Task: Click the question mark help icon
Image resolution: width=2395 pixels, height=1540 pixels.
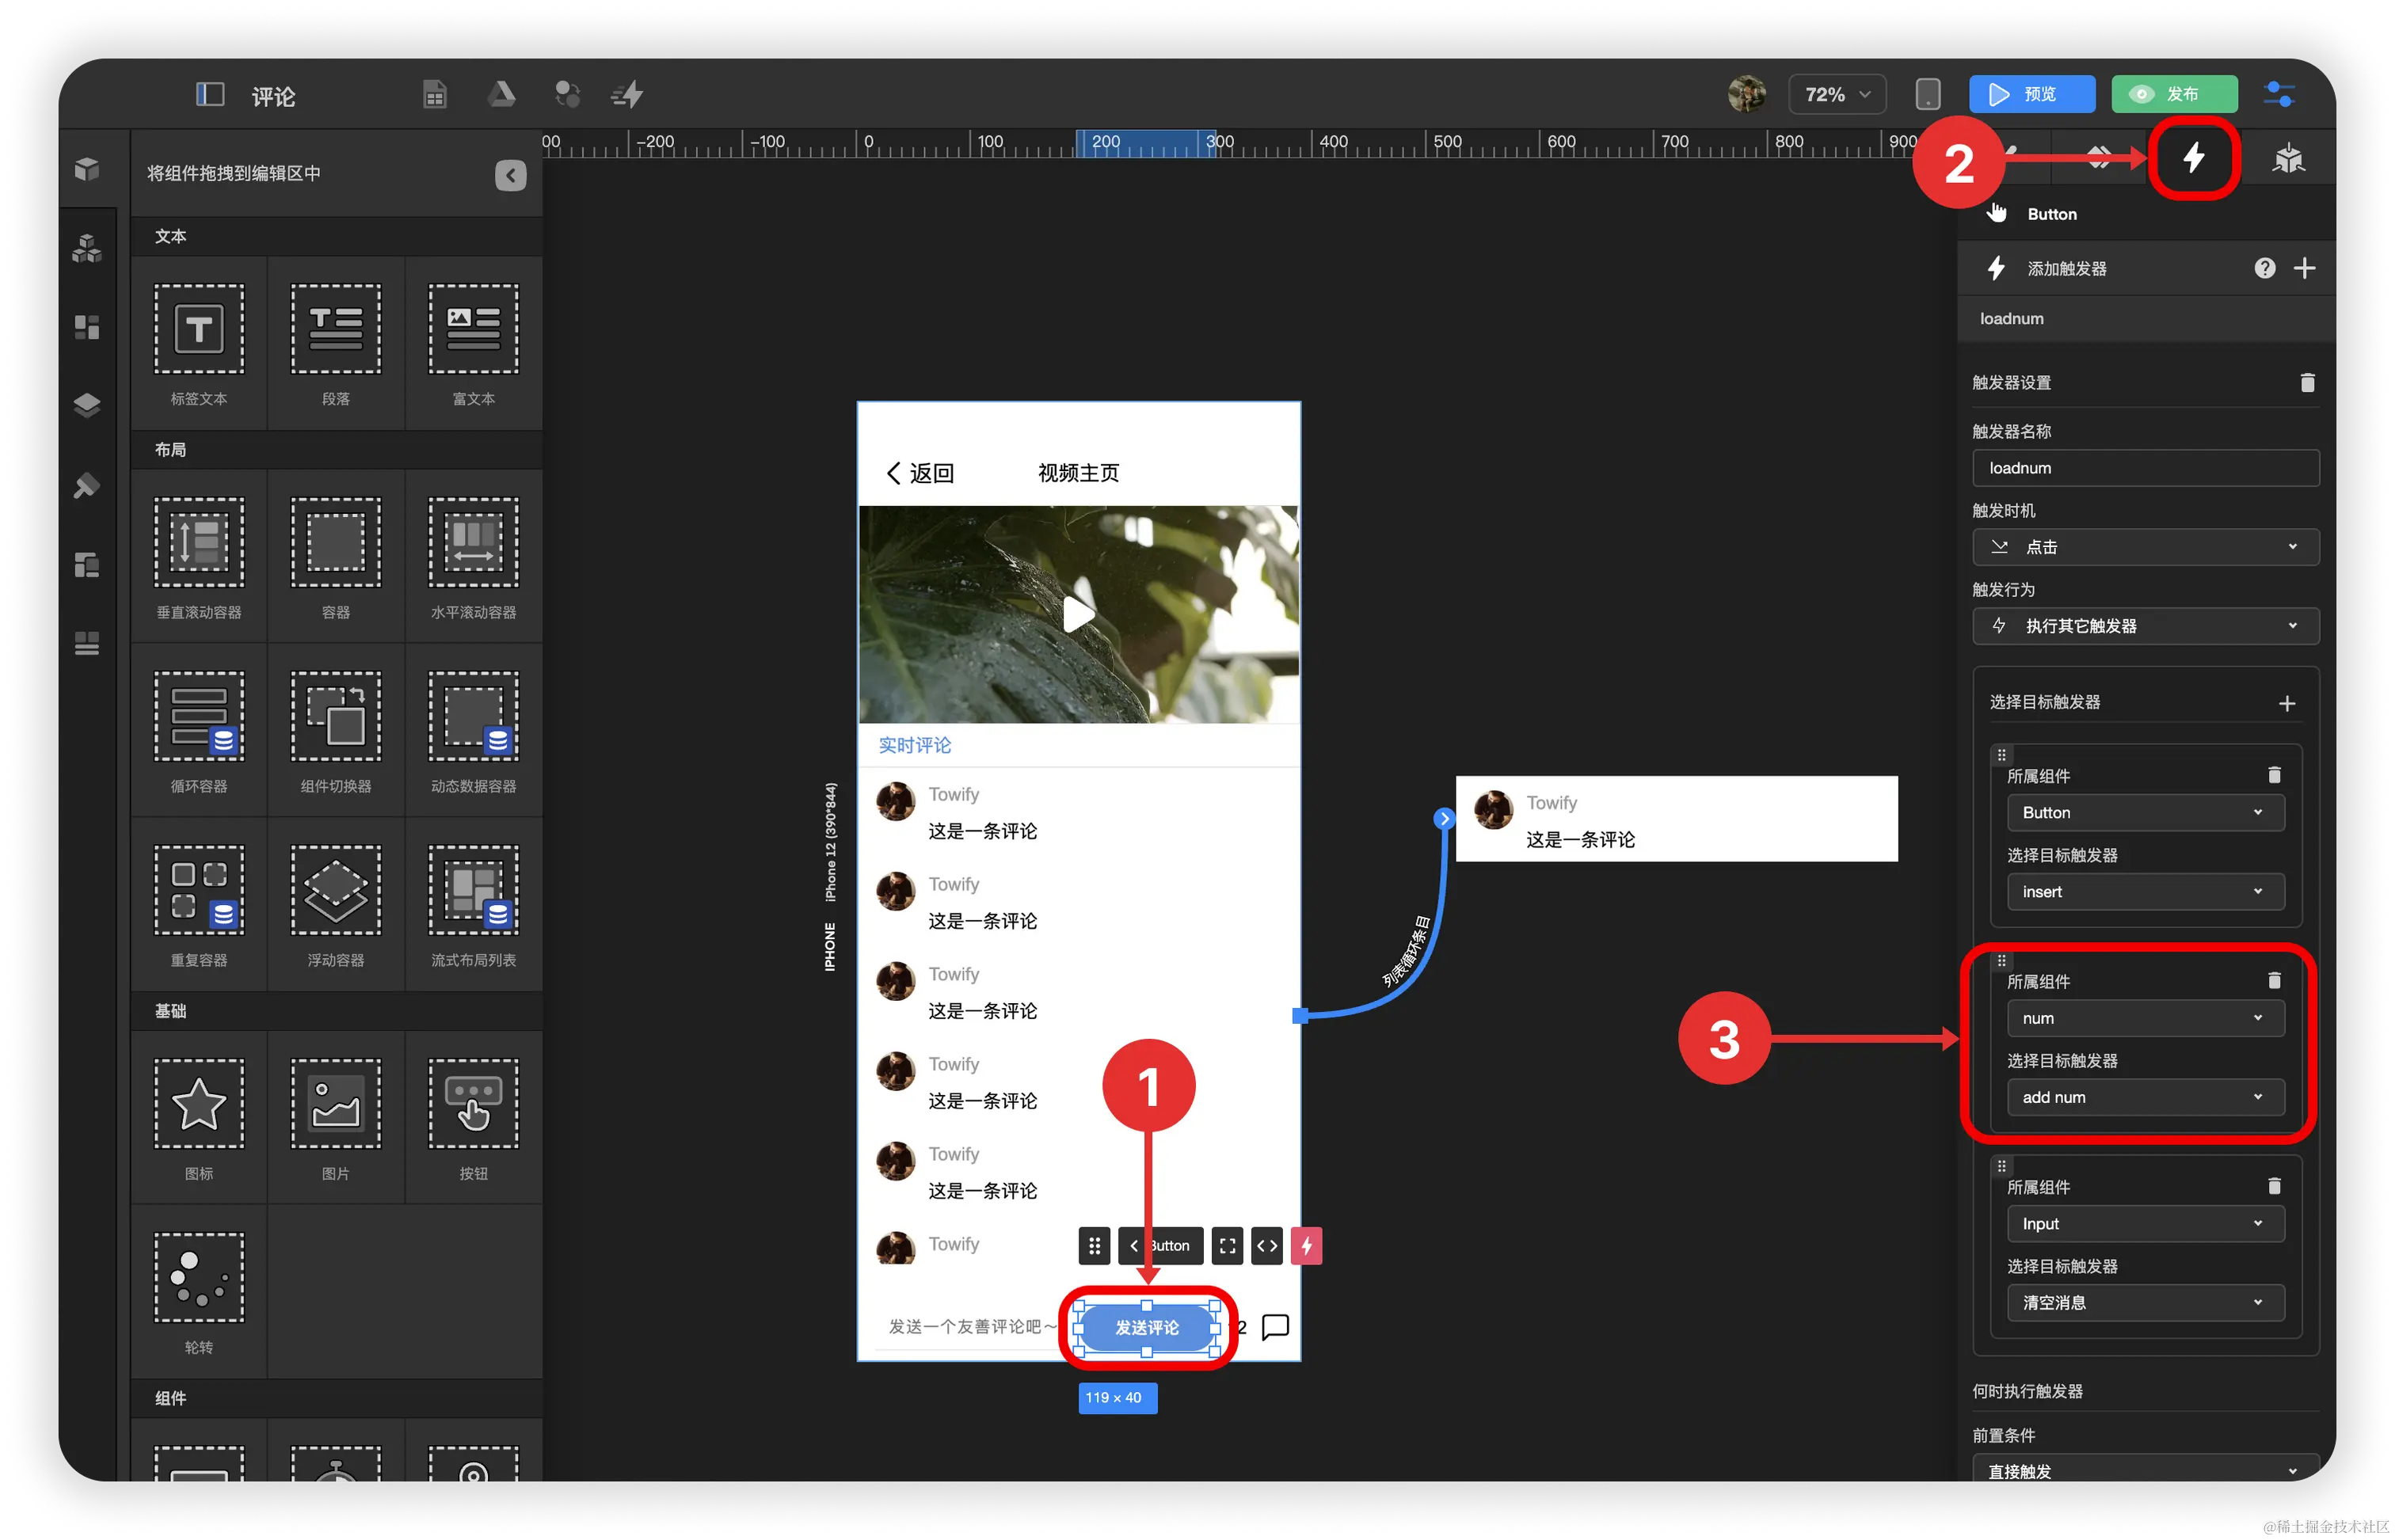Action: pos(2265,268)
